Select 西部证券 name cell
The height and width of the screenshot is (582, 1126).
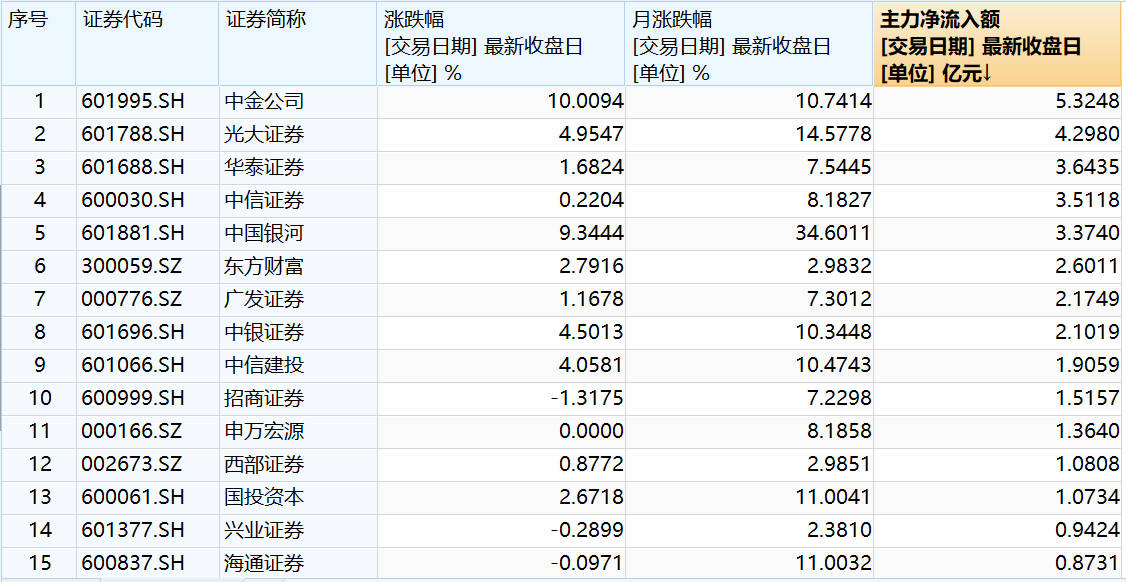click(x=298, y=465)
